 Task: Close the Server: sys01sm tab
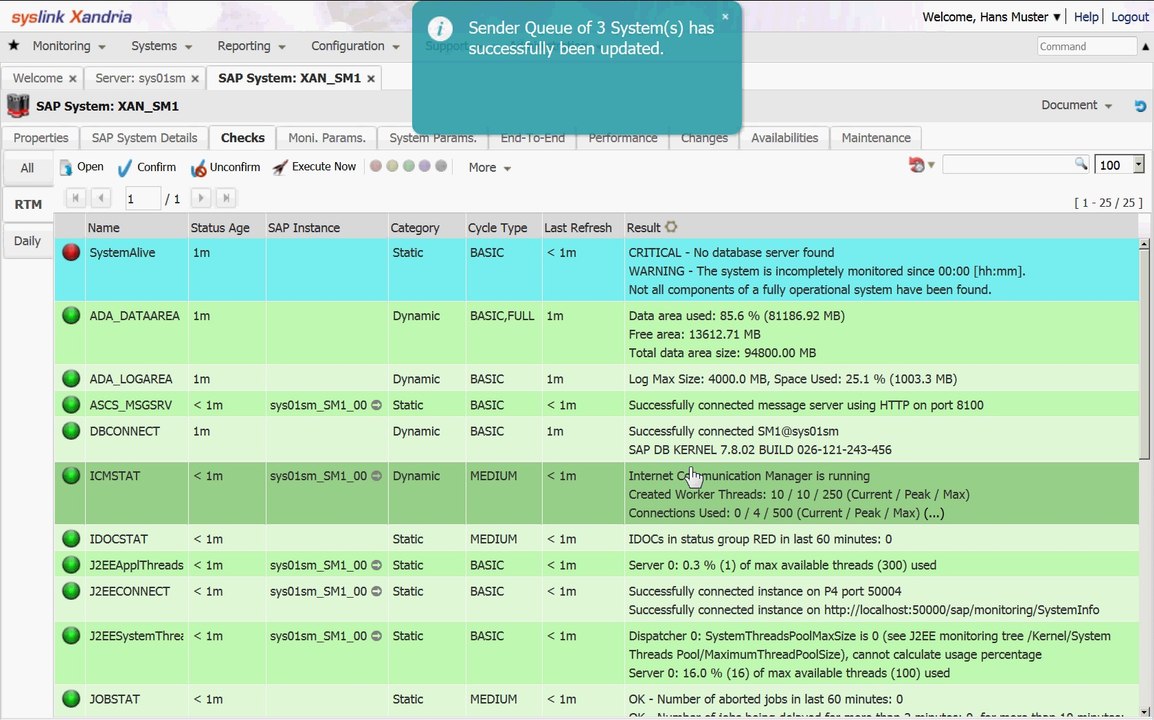point(194,78)
